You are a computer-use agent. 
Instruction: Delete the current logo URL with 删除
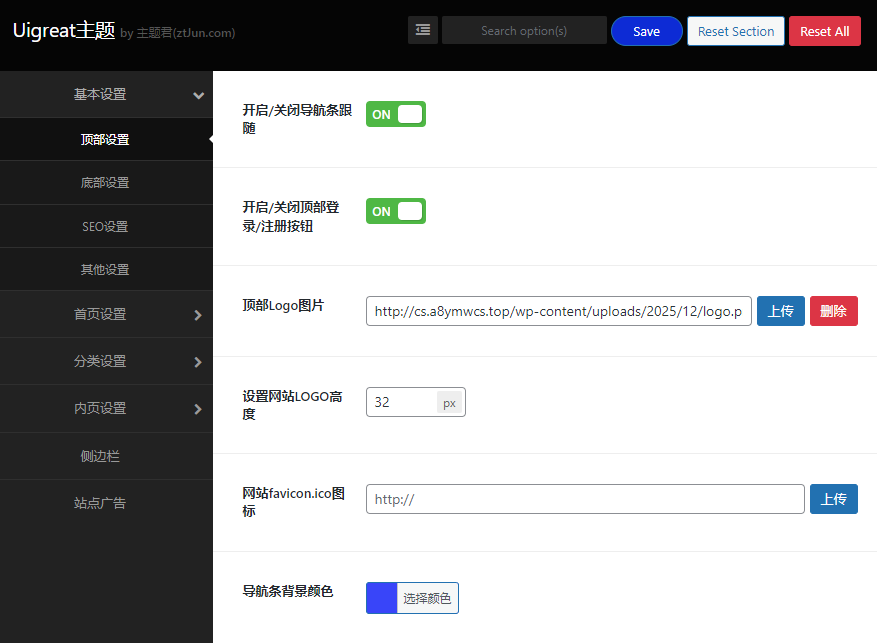(833, 311)
